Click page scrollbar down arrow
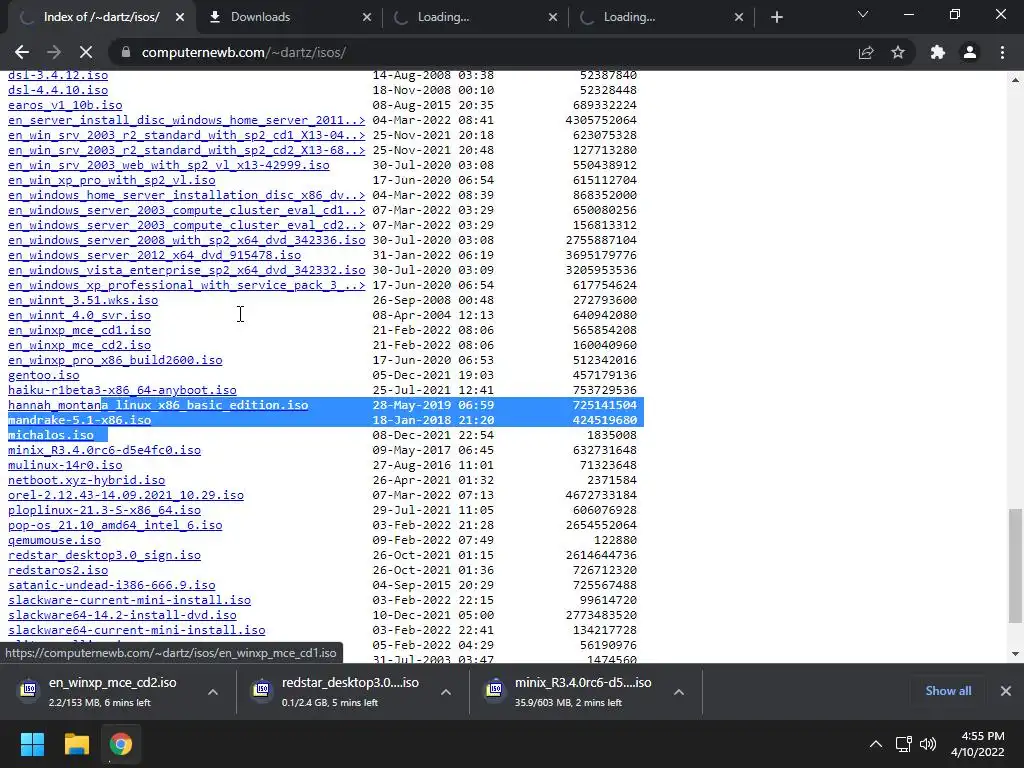Viewport: 1024px width, 768px height. click(x=1015, y=654)
